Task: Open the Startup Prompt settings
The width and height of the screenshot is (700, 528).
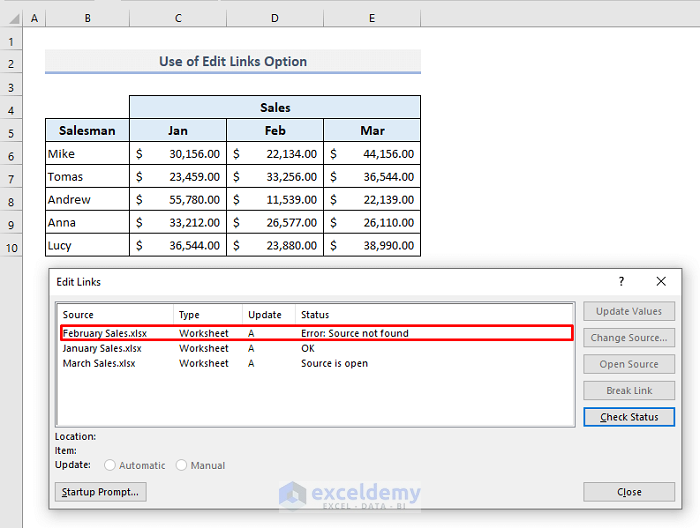Action: (x=100, y=492)
